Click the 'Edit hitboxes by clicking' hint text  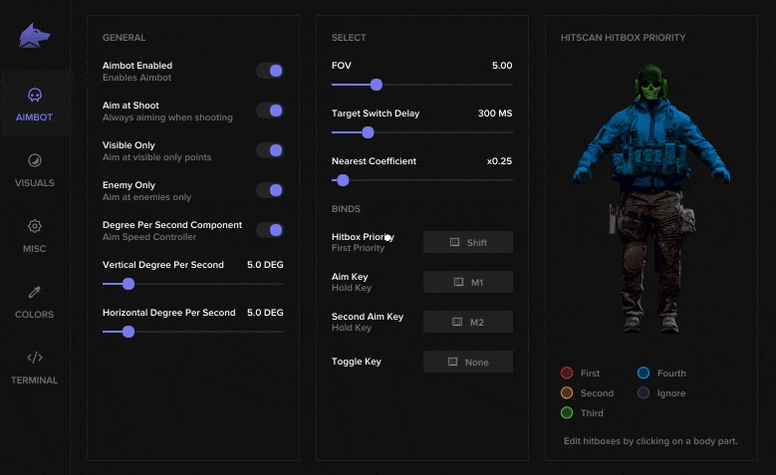coord(650,441)
